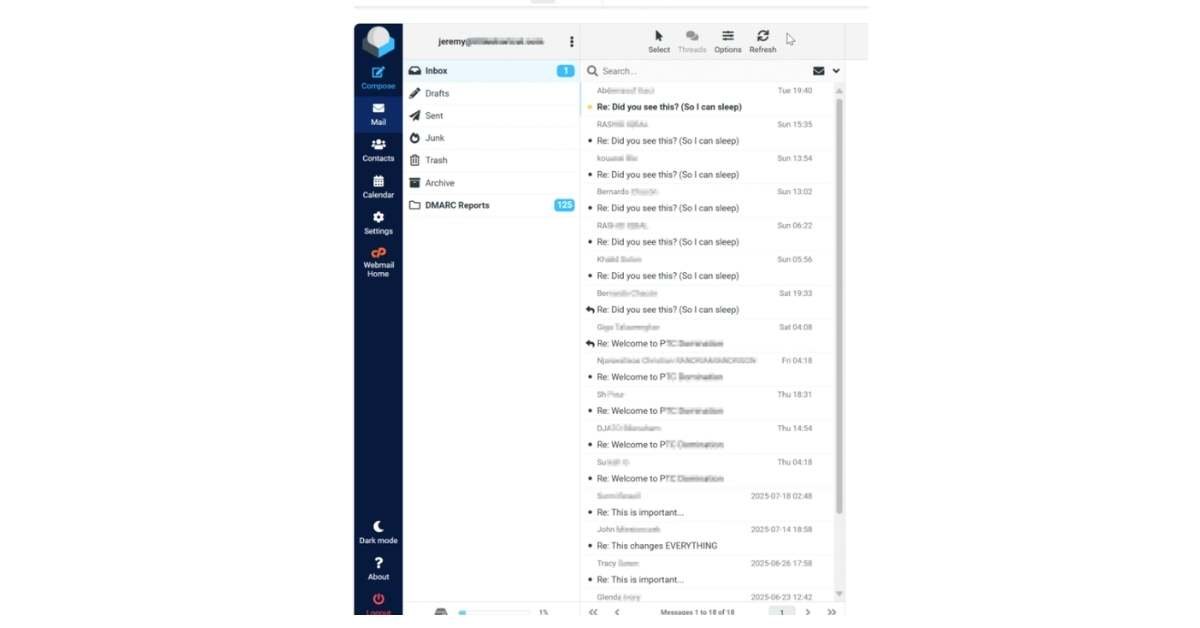The image size is (1200, 628).
Task: Go to next page of messages
Action: pyautogui.click(x=808, y=612)
